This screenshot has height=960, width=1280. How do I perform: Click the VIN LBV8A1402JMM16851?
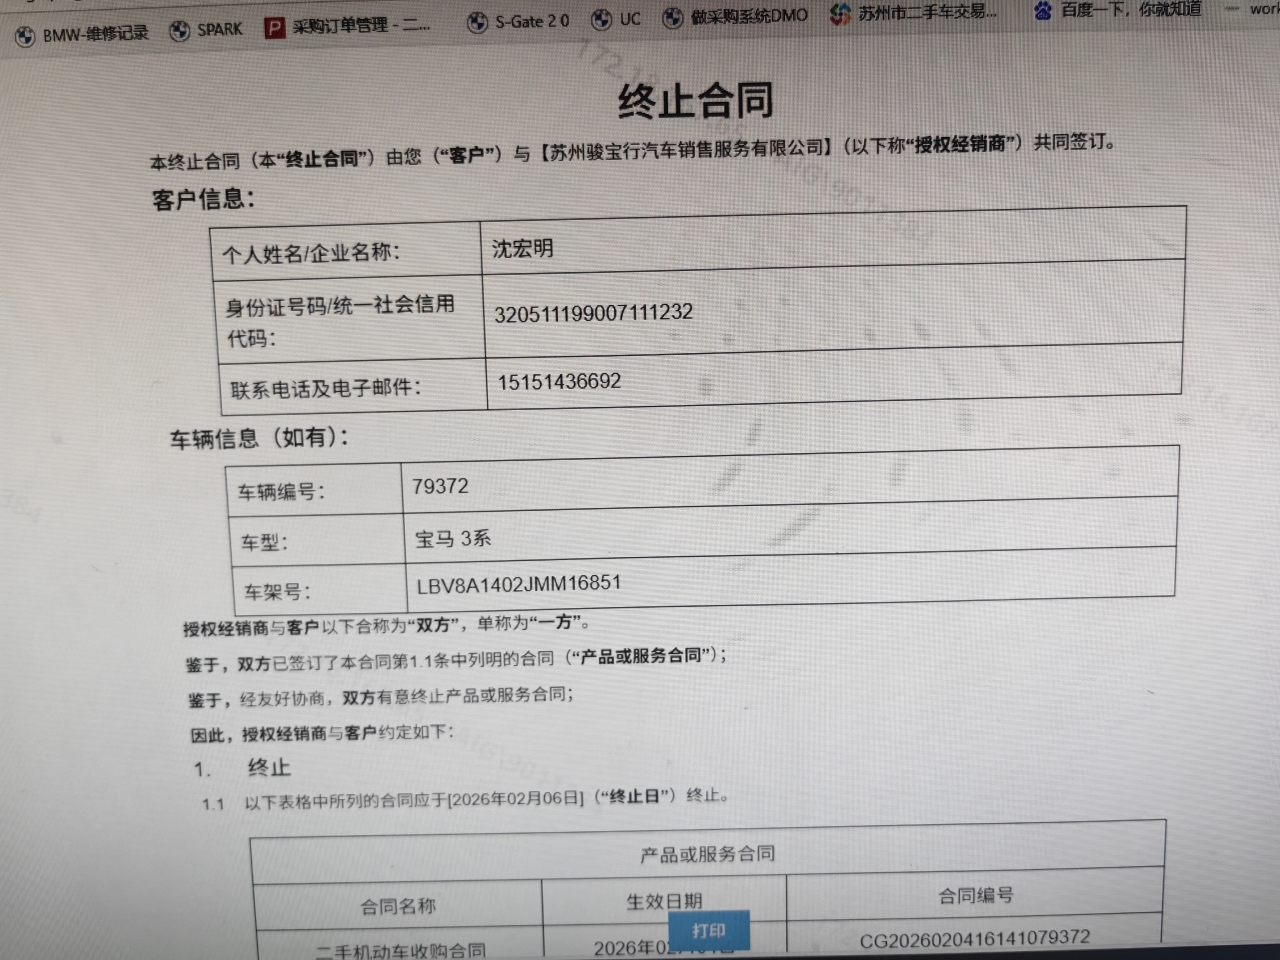[518, 583]
